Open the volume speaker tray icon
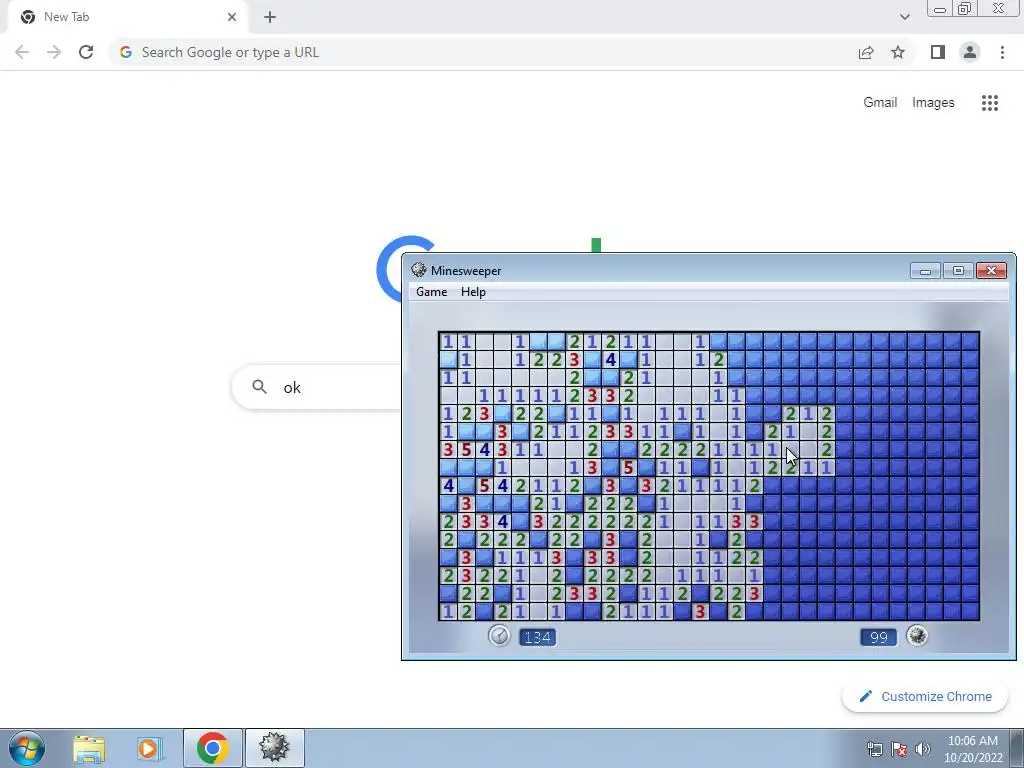 tap(923, 749)
